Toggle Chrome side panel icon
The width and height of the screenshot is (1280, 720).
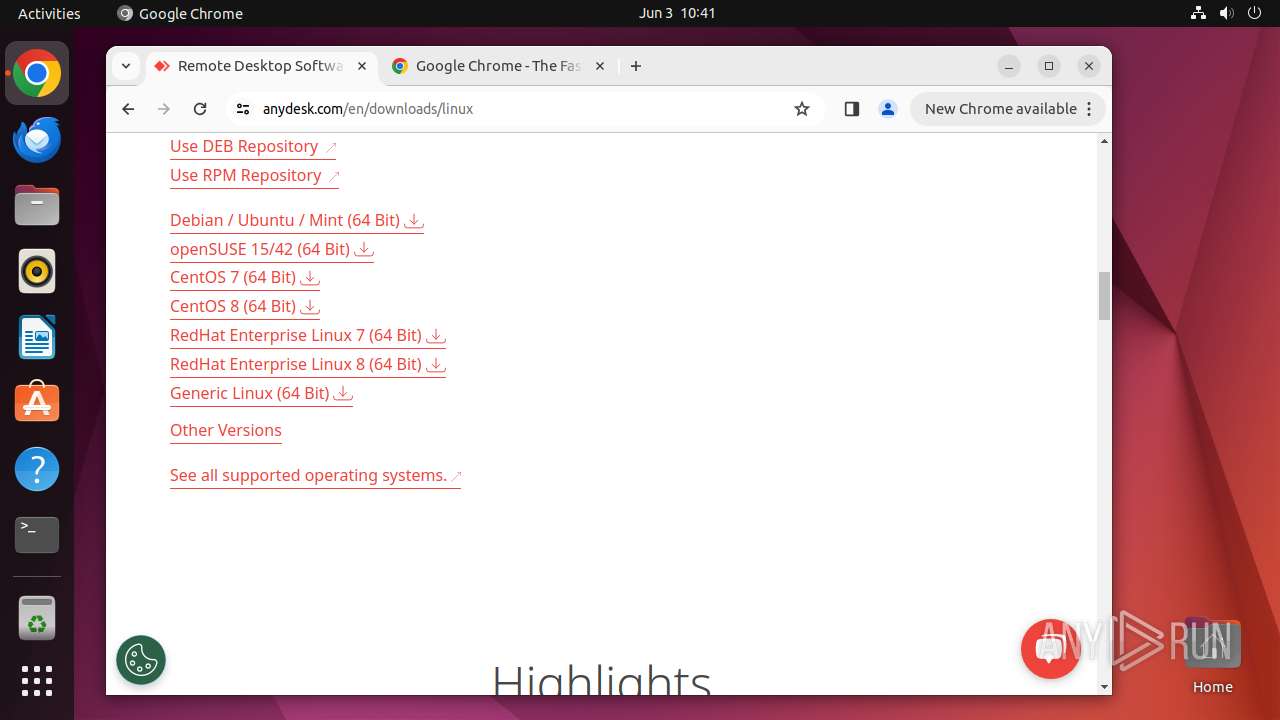point(852,109)
